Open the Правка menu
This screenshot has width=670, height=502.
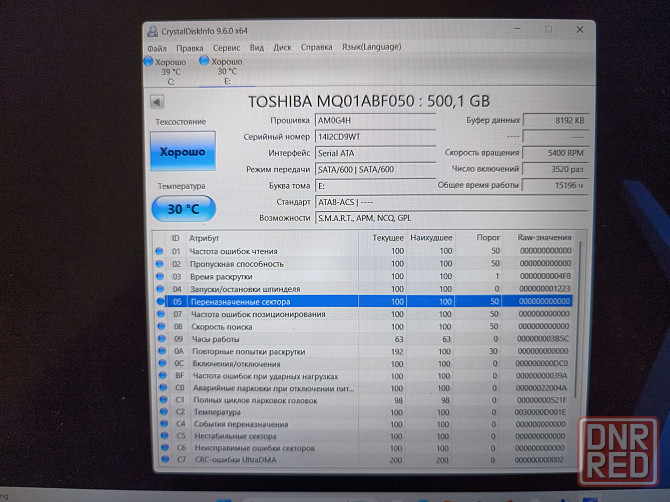190,48
